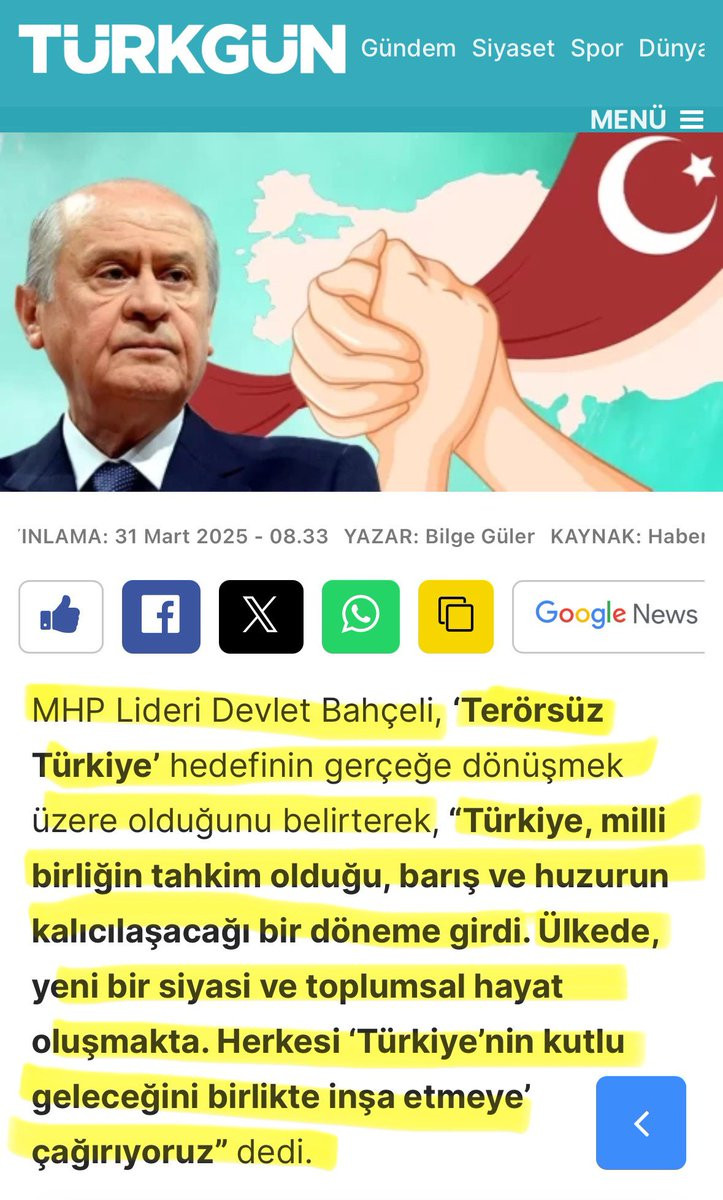723x1200 pixels.
Task: Open the Dünya section
Action: pyautogui.click(x=672, y=48)
